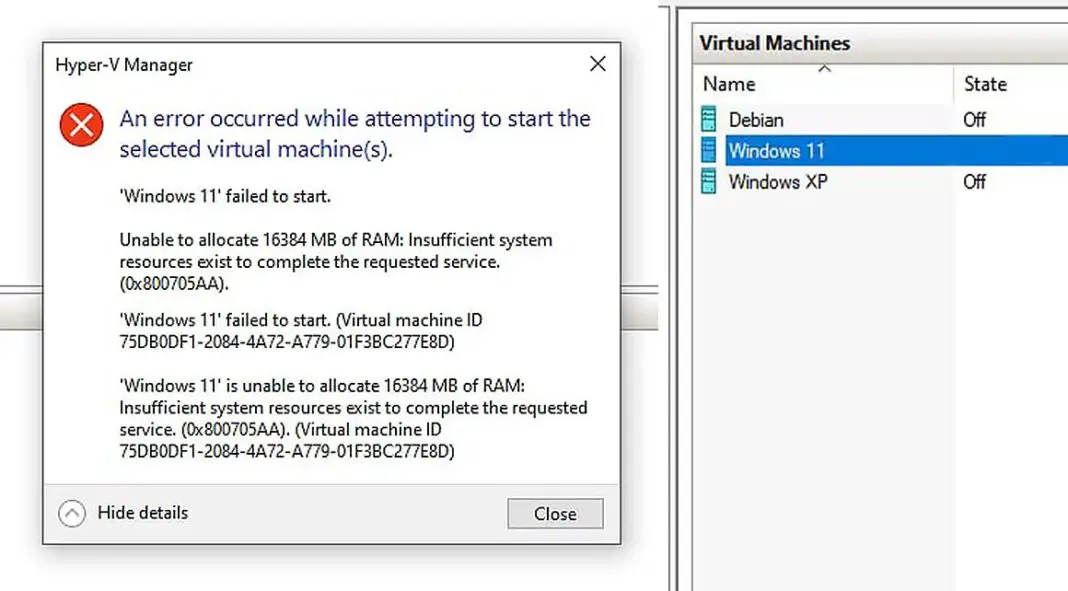Viewport: 1068px width, 591px height.
Task: Select the Debian virtual machine icon
Action: tap(708, 119)
